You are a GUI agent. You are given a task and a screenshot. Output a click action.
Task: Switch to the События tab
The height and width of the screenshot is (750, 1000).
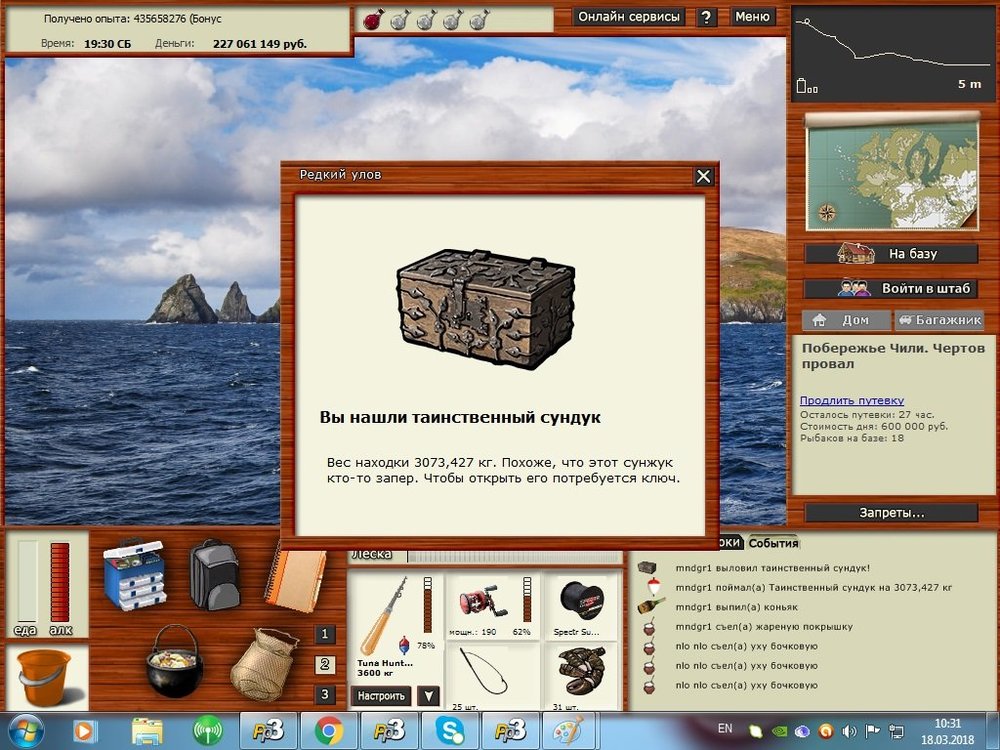coord(773,543)
